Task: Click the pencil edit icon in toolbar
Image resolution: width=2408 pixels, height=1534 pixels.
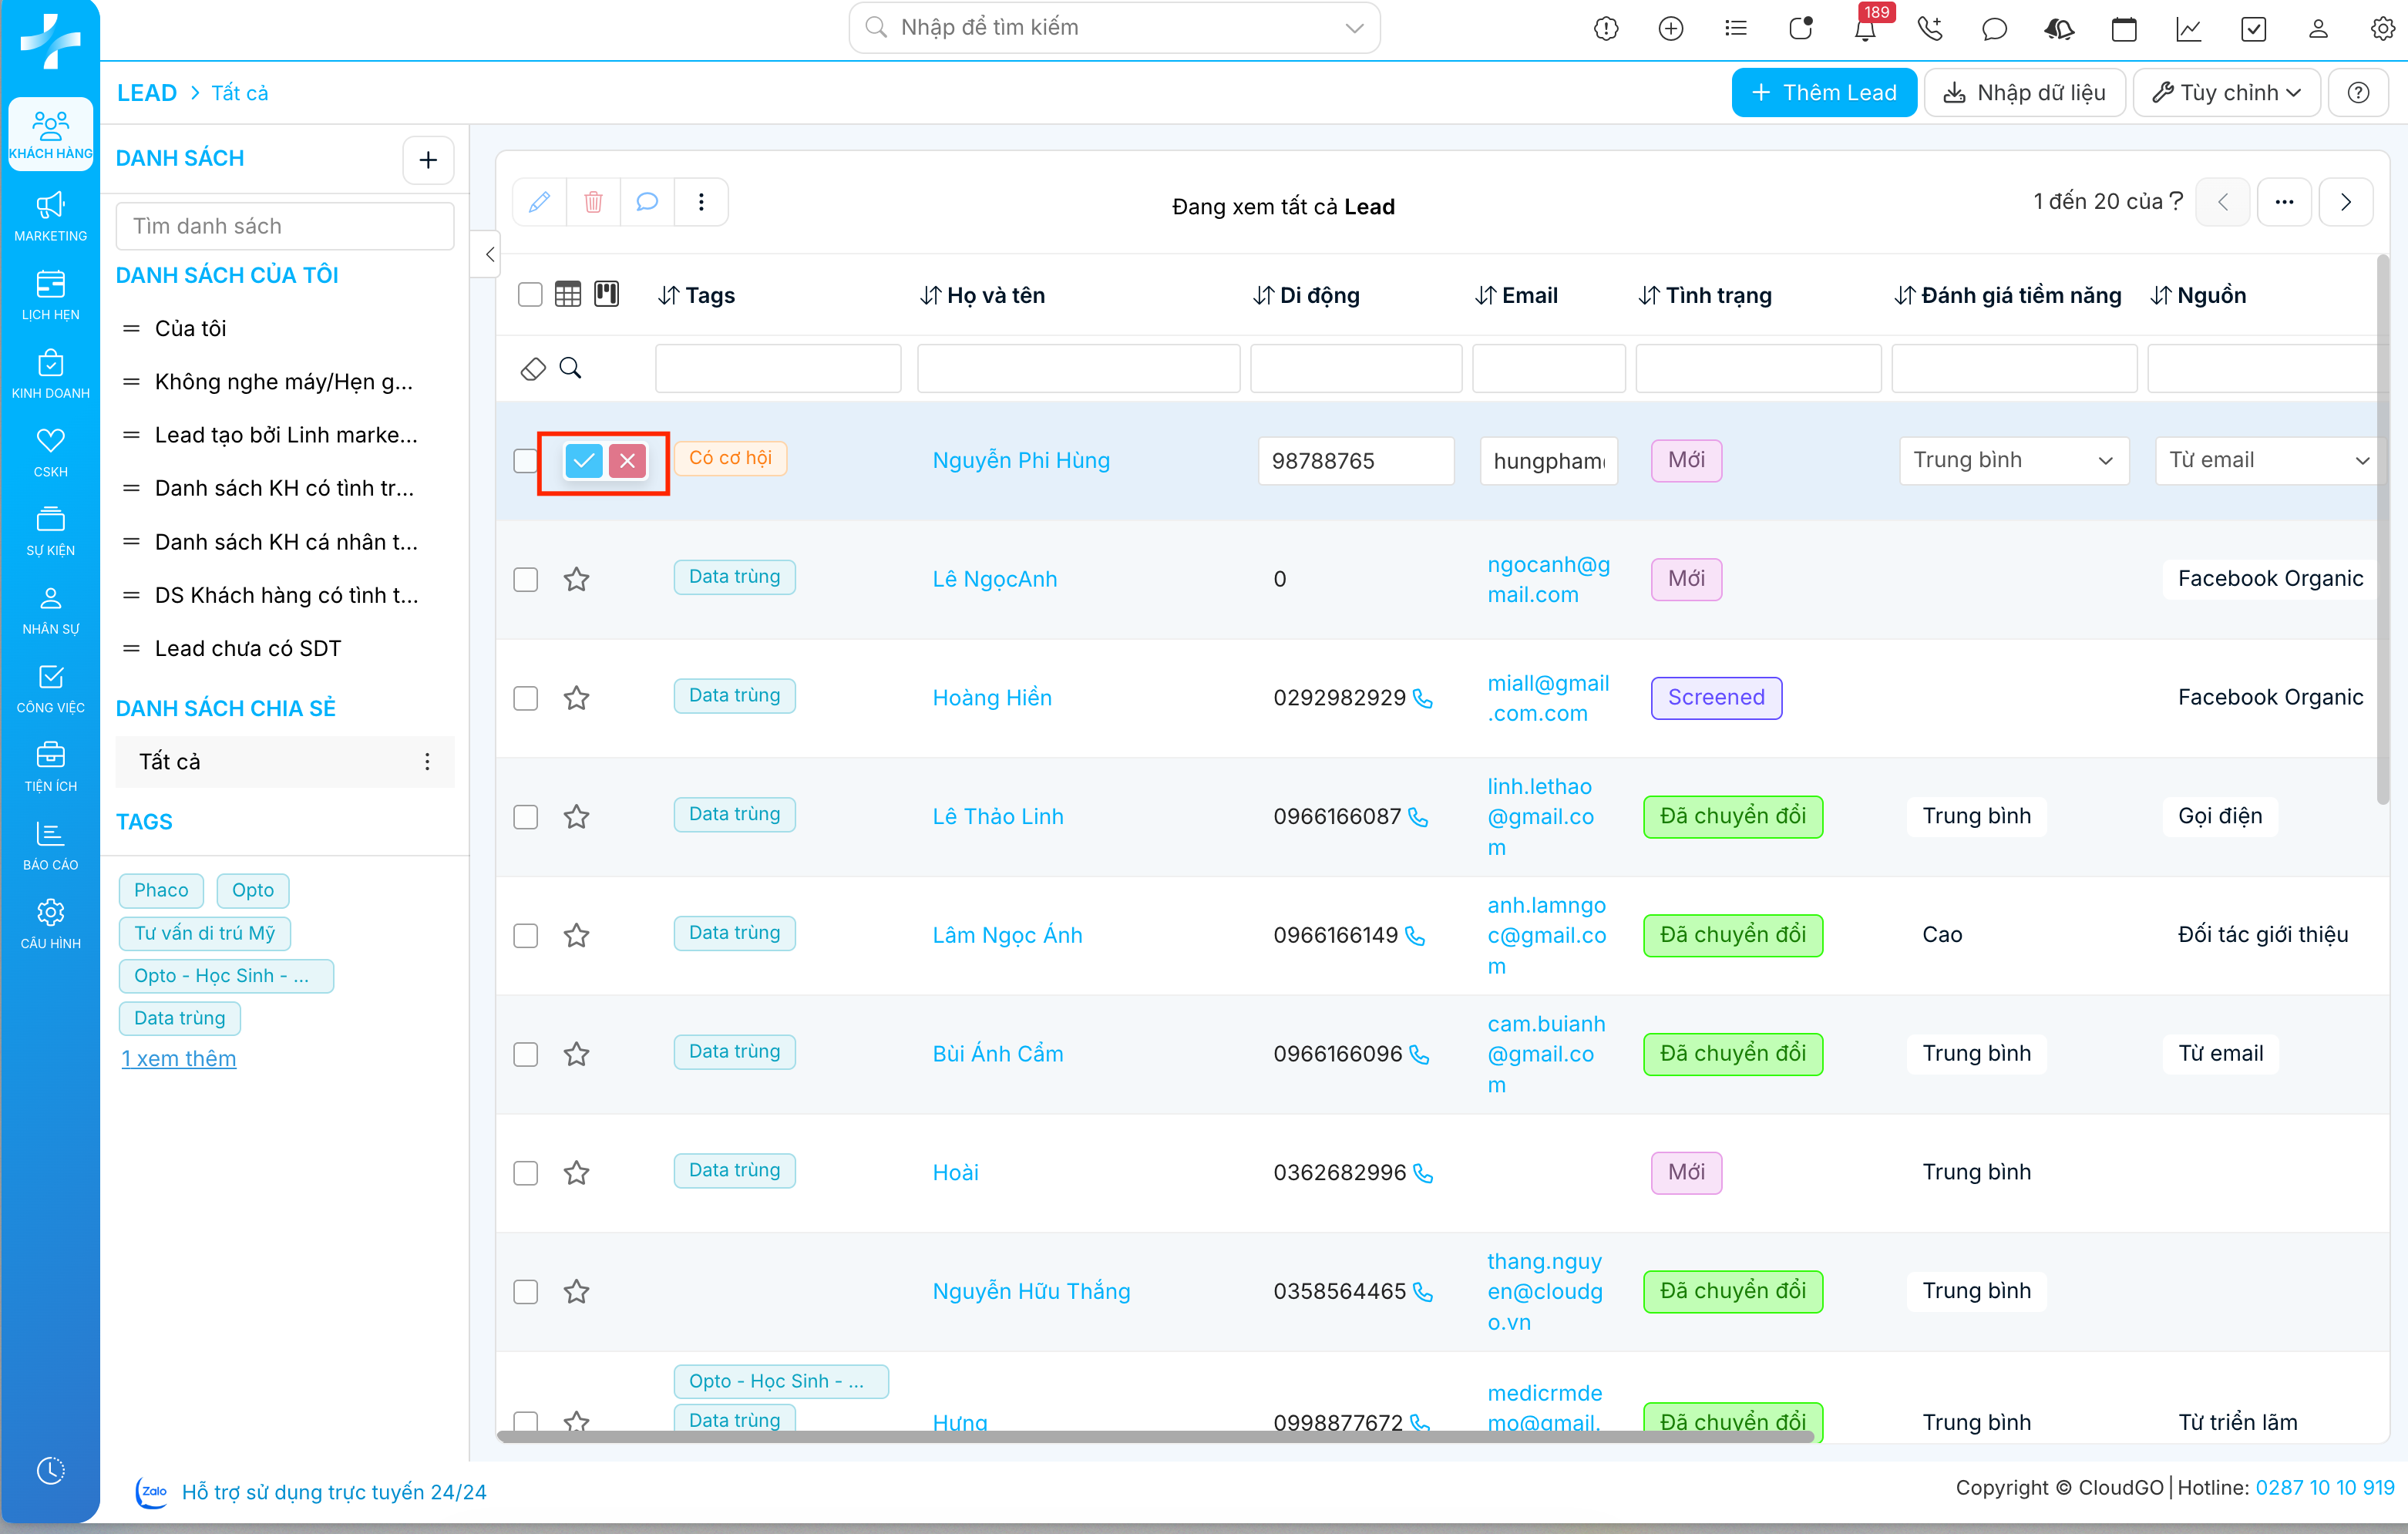Action: point(539,202)
